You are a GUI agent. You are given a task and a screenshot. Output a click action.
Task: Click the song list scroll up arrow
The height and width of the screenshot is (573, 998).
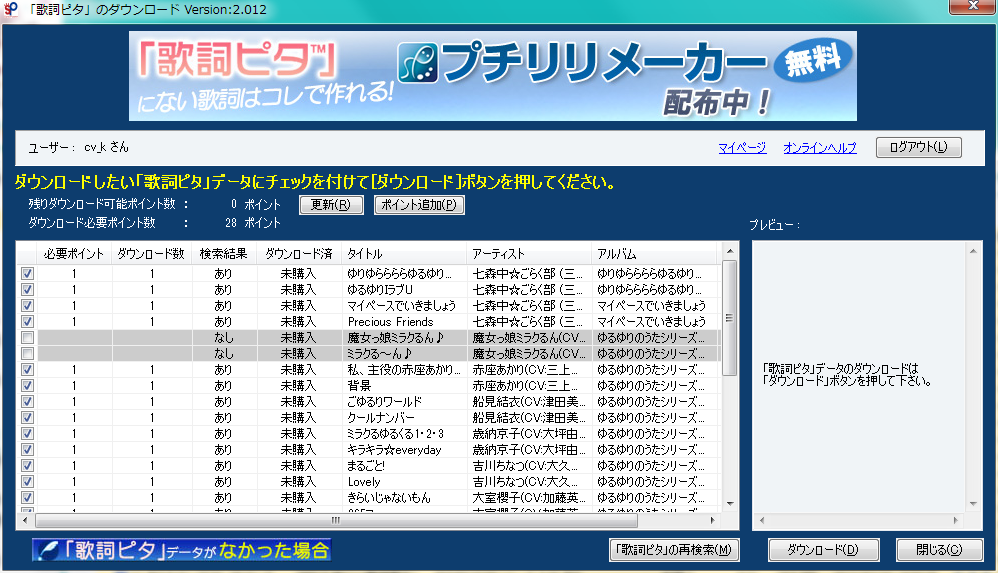coord(730,251)
